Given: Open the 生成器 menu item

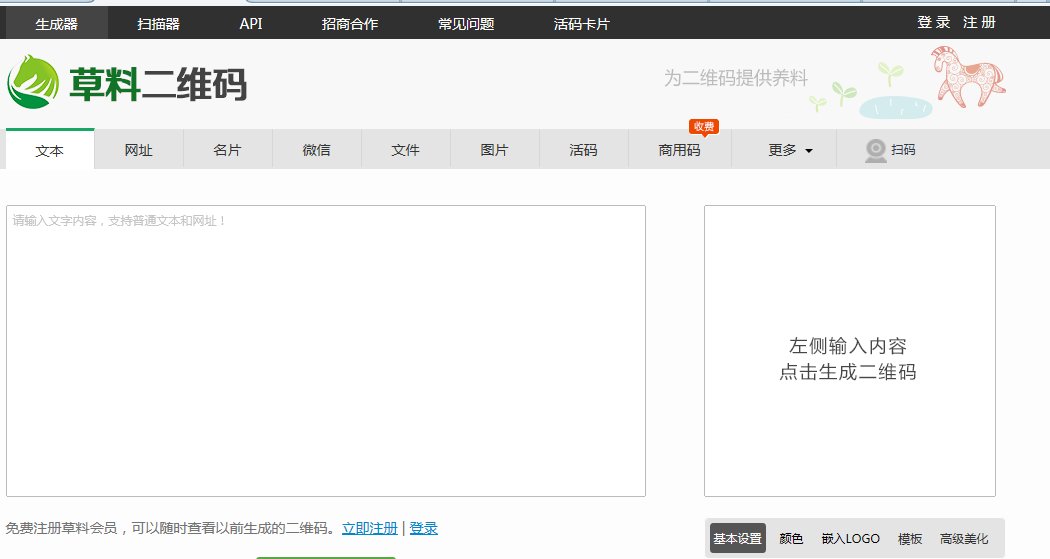Looking at the screenshot, I should point(56,24).
